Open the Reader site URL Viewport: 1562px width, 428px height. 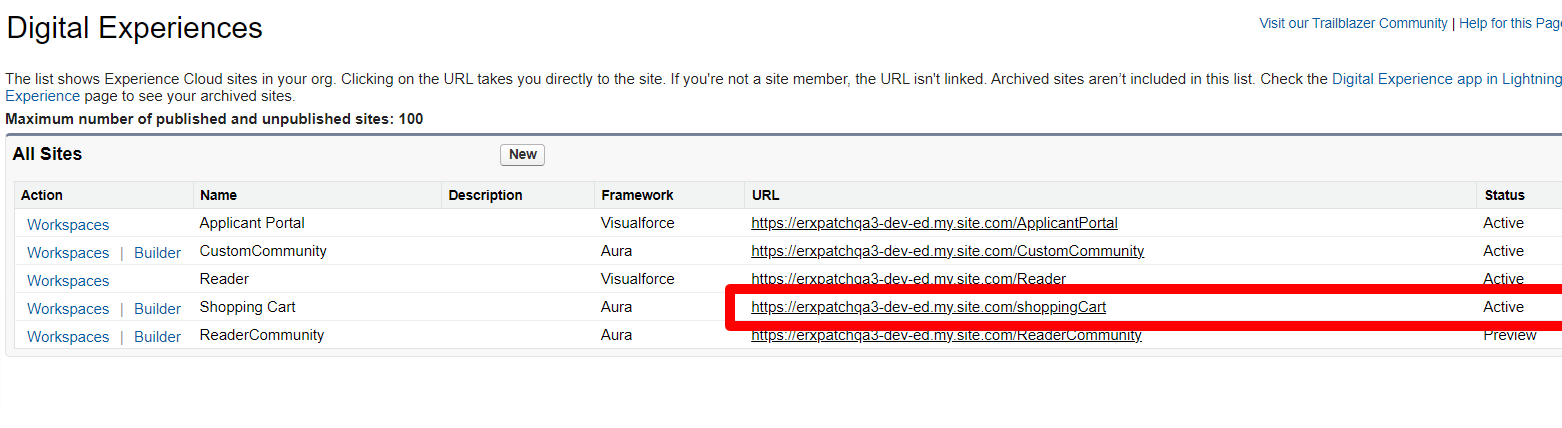click(908, 279)
